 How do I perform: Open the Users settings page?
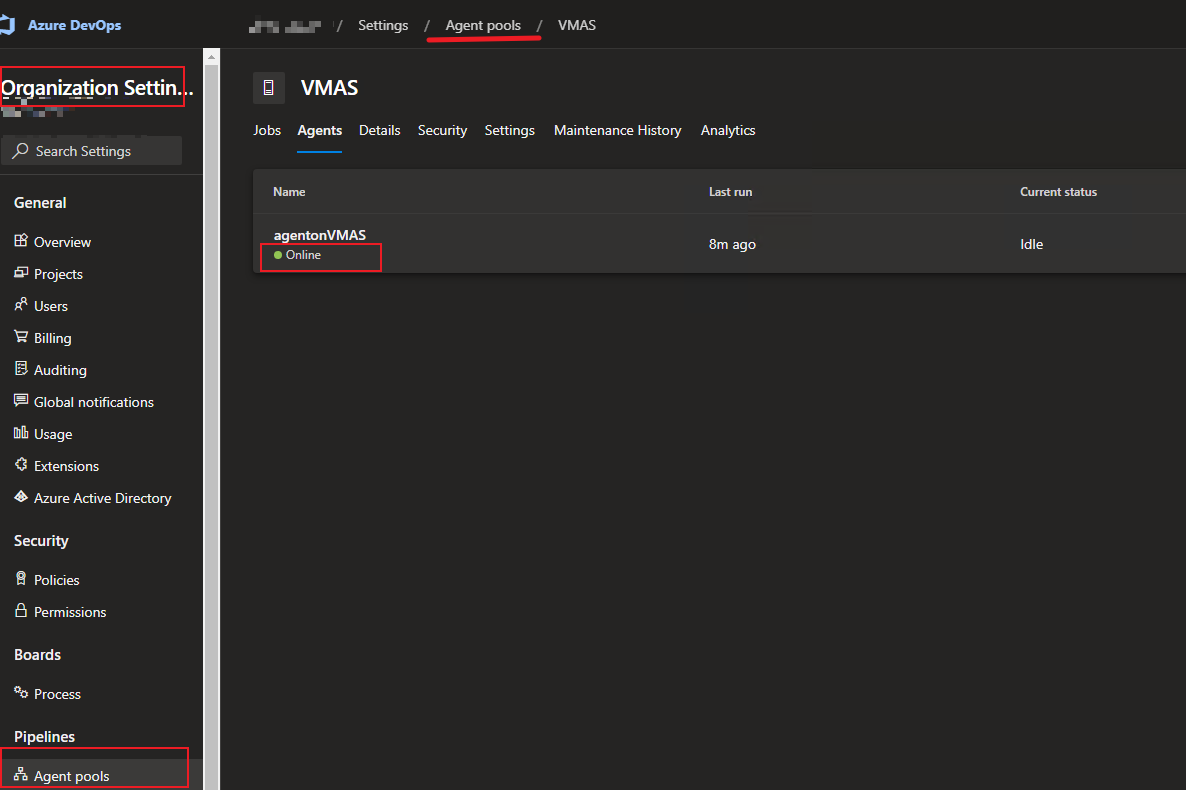pos(51,306)
